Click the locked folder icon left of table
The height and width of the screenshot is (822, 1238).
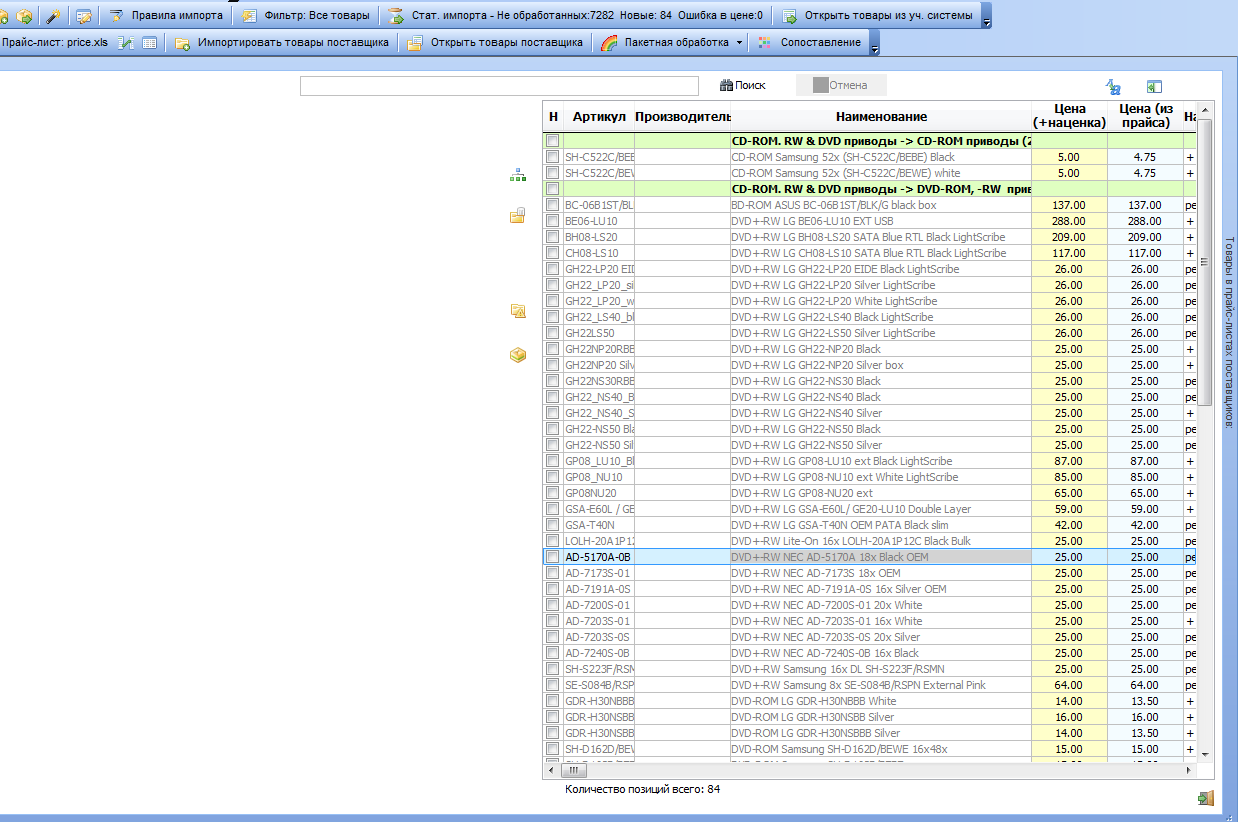[x=518, y=215]
